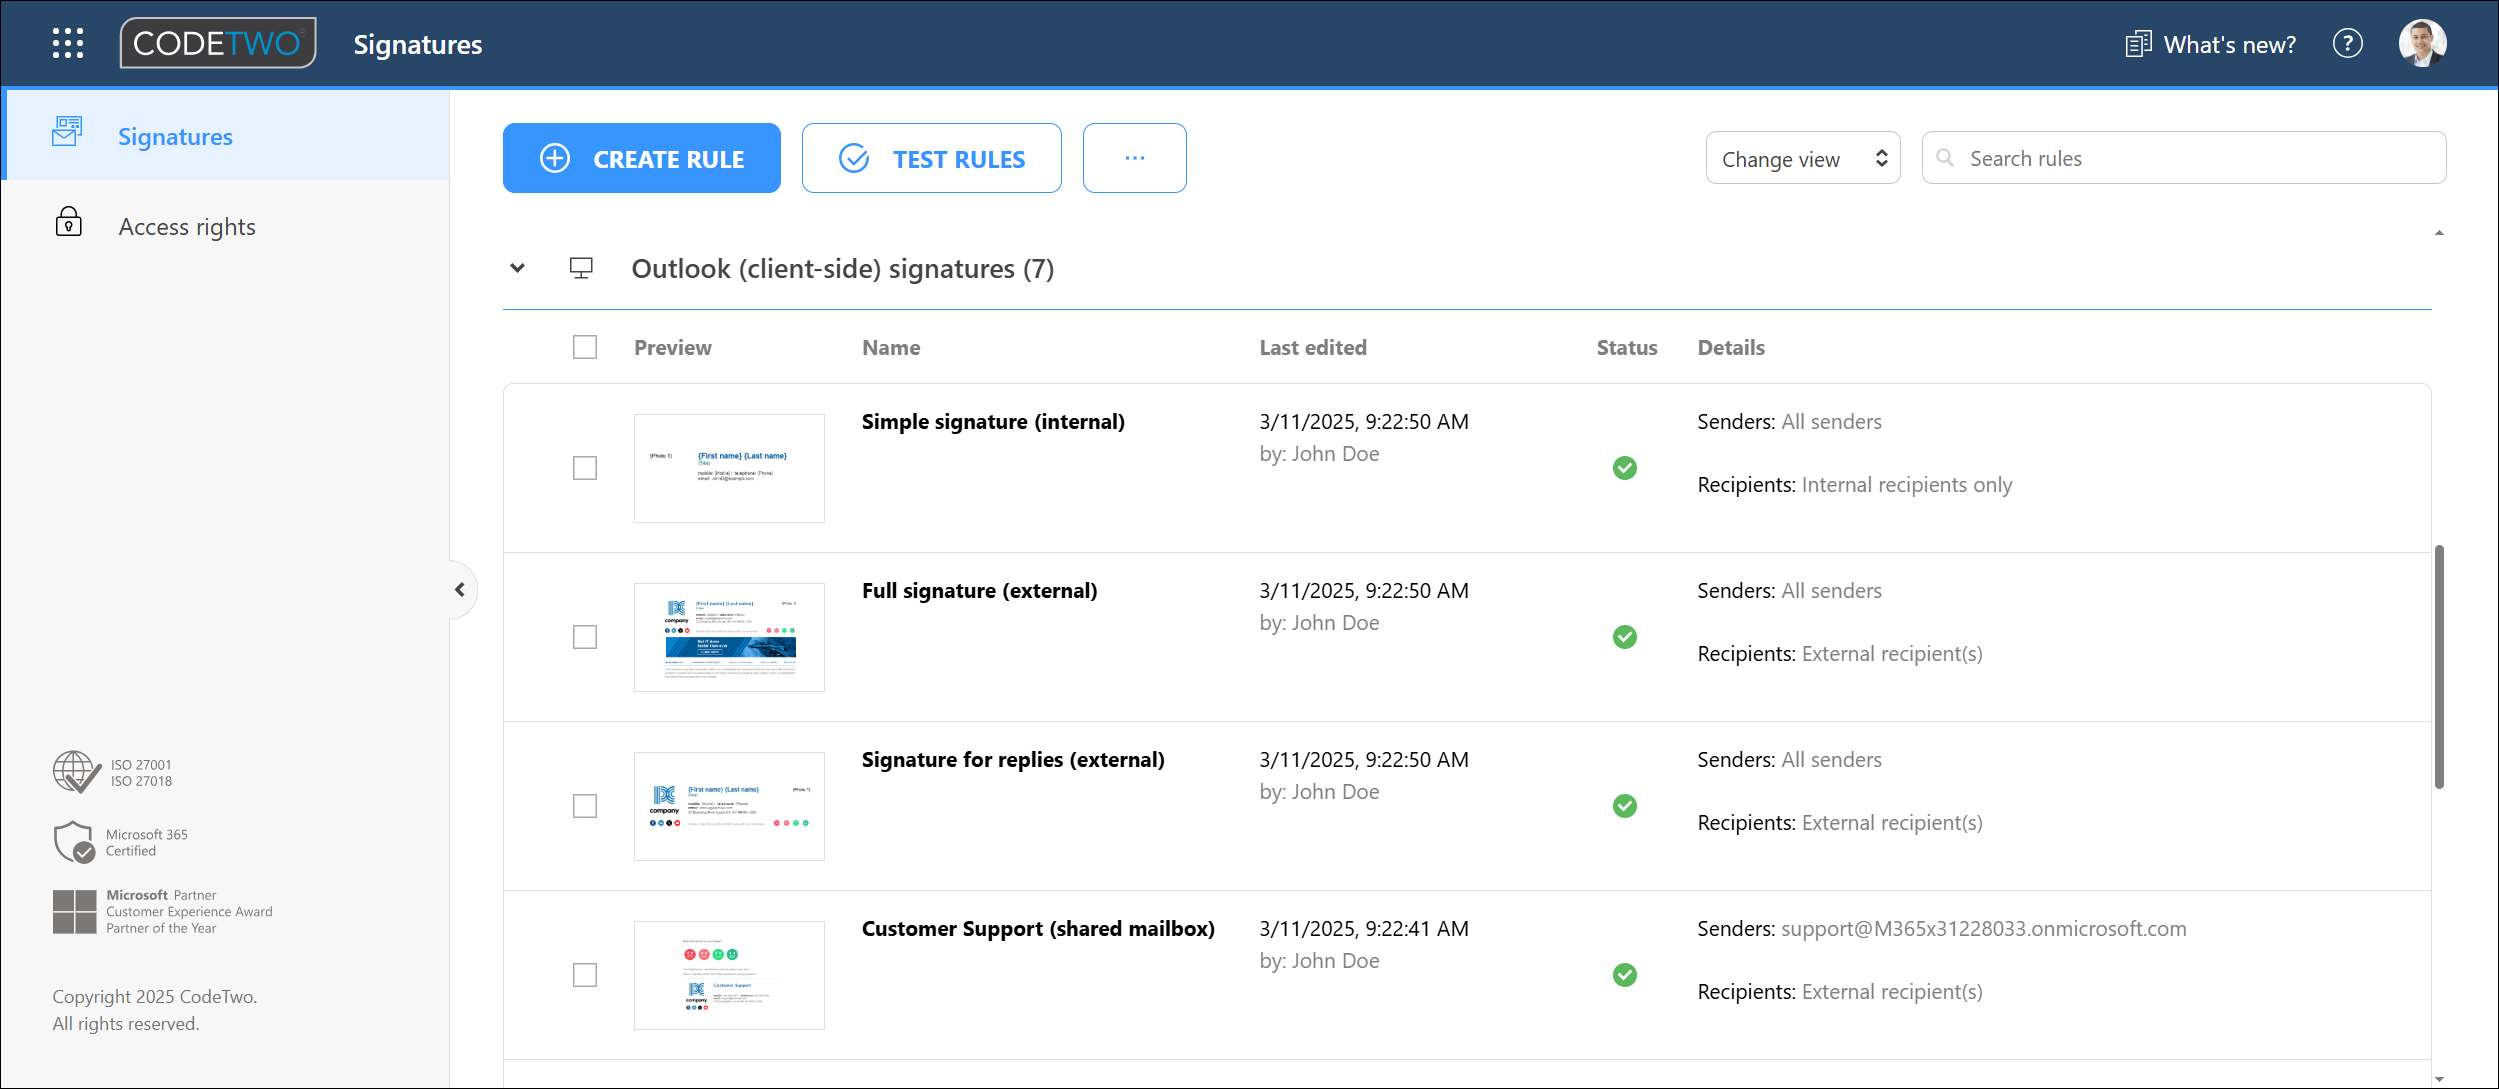Click the monitor icon beside Outlook signatures

[581, 268]
